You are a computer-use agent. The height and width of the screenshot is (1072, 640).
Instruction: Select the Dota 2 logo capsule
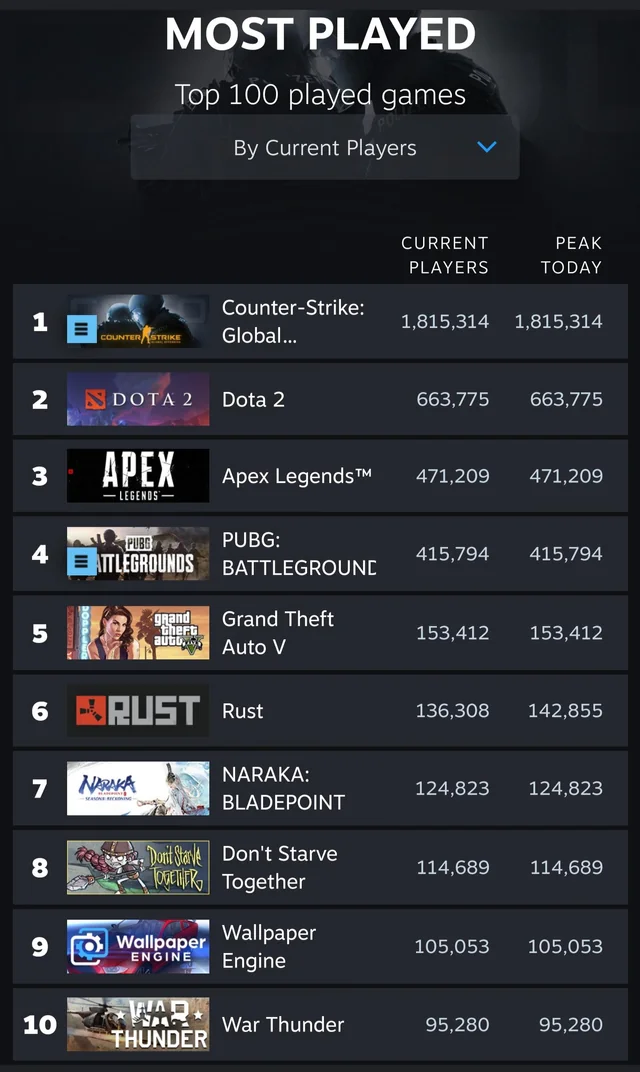(138, 399)
